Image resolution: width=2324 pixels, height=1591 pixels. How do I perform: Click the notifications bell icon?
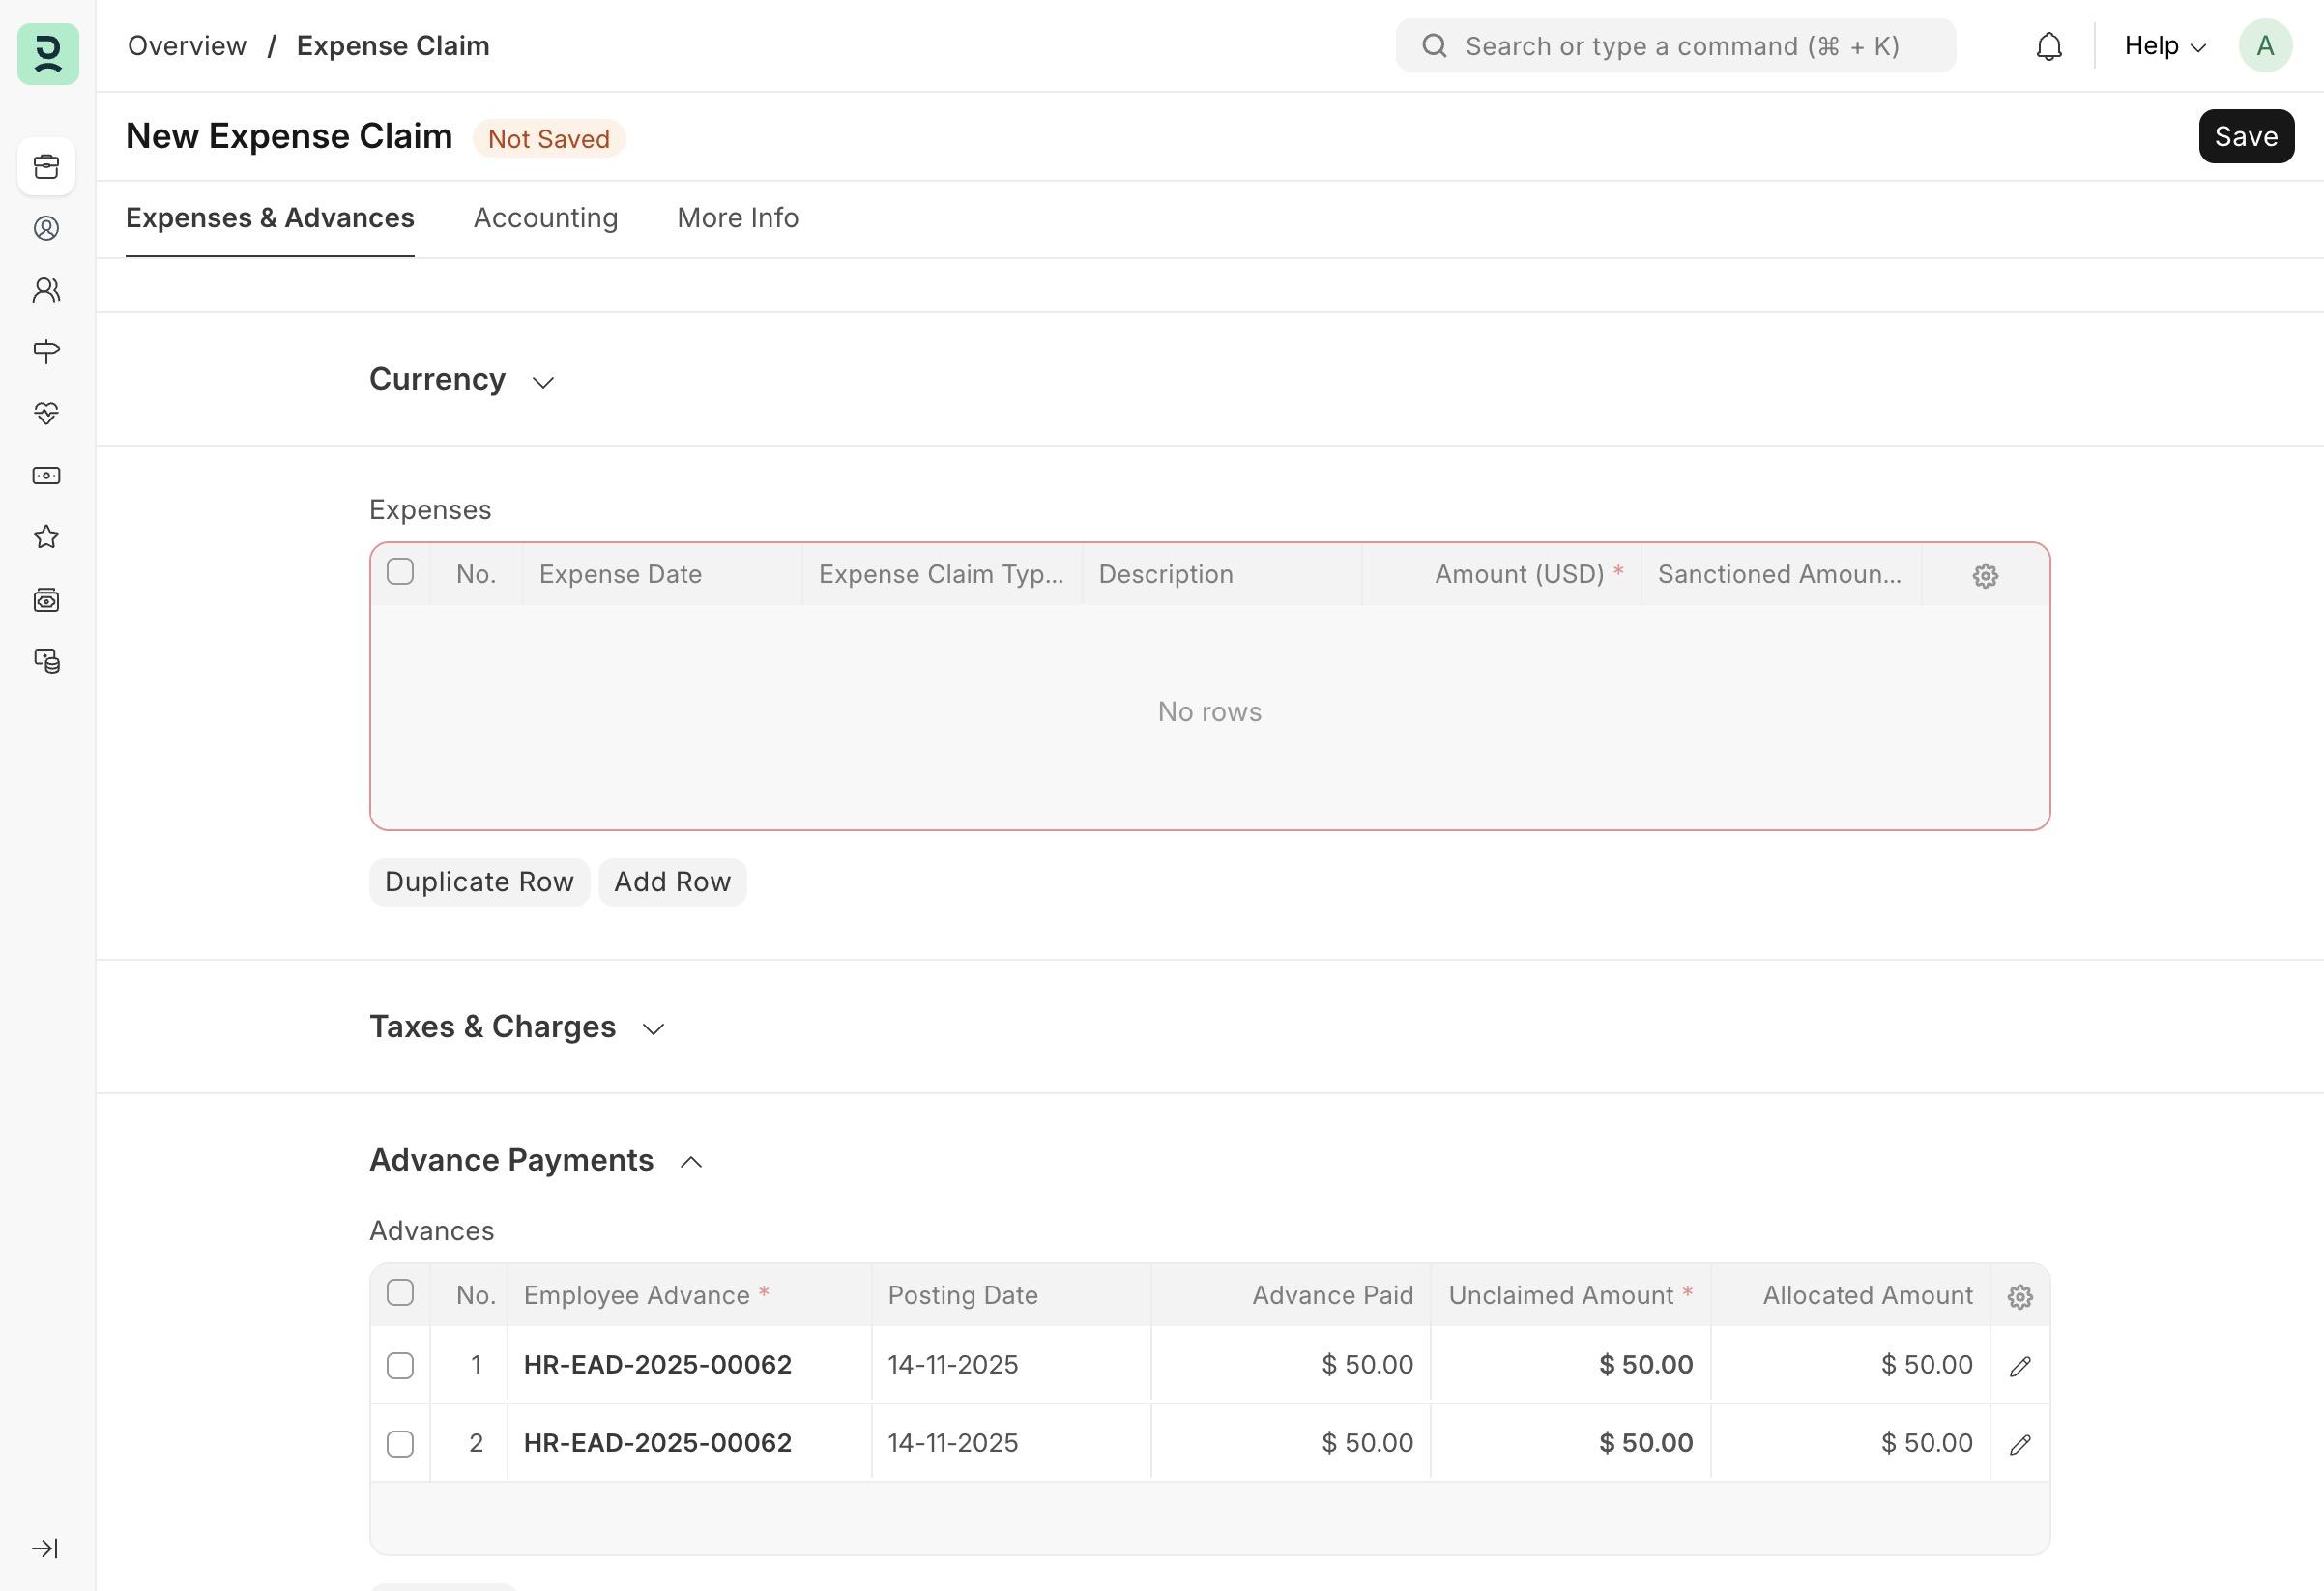pyautogui.click(x=2048, y=46)
